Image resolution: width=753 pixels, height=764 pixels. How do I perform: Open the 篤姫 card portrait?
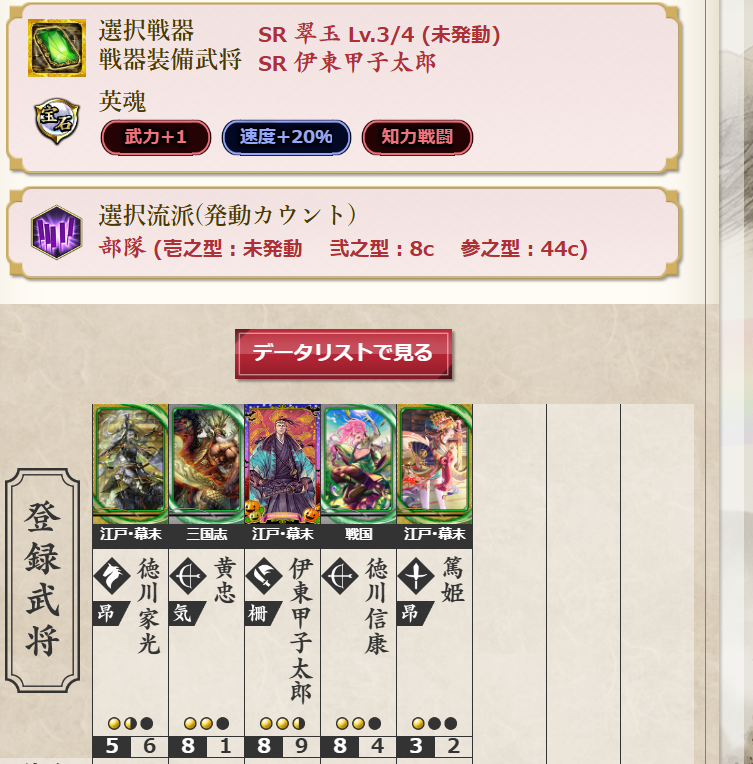click(x=434, y=464)
